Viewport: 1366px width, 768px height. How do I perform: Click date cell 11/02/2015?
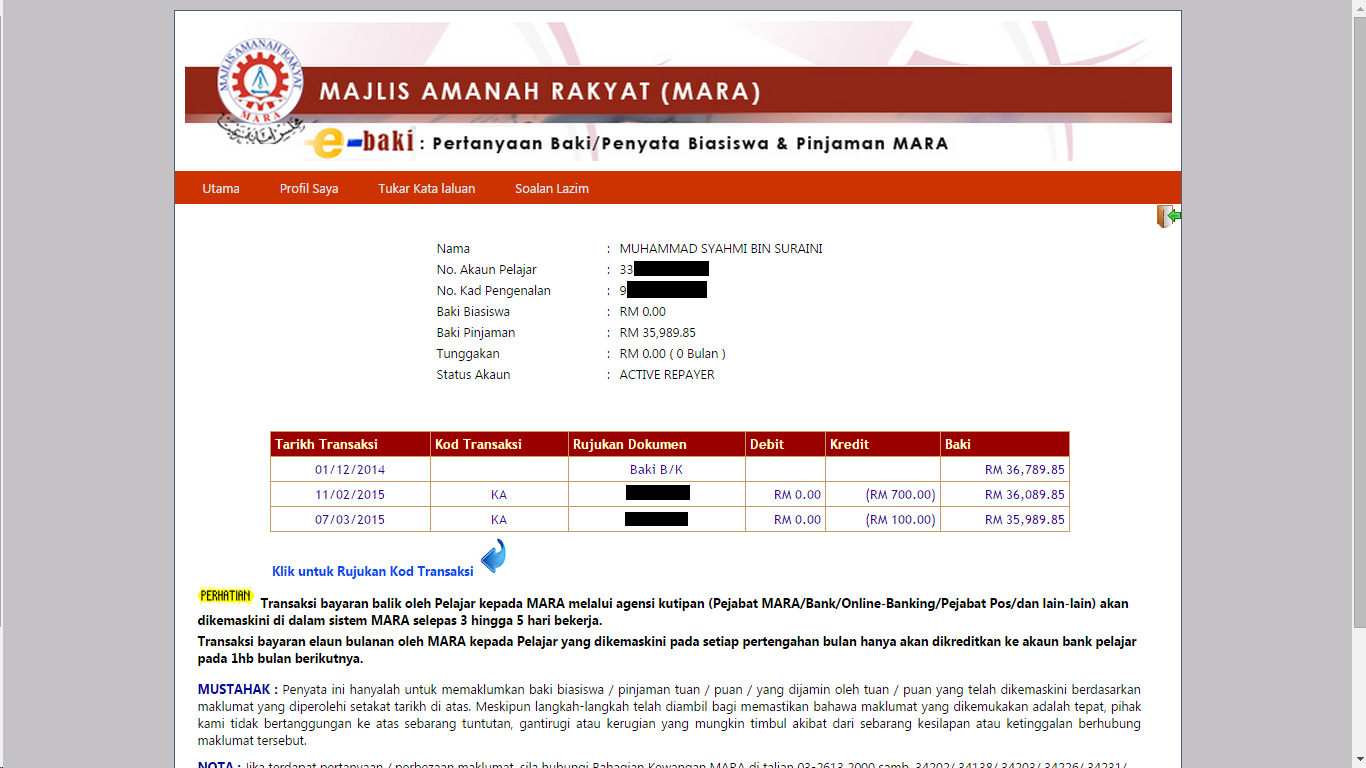[x=350, y=495]
